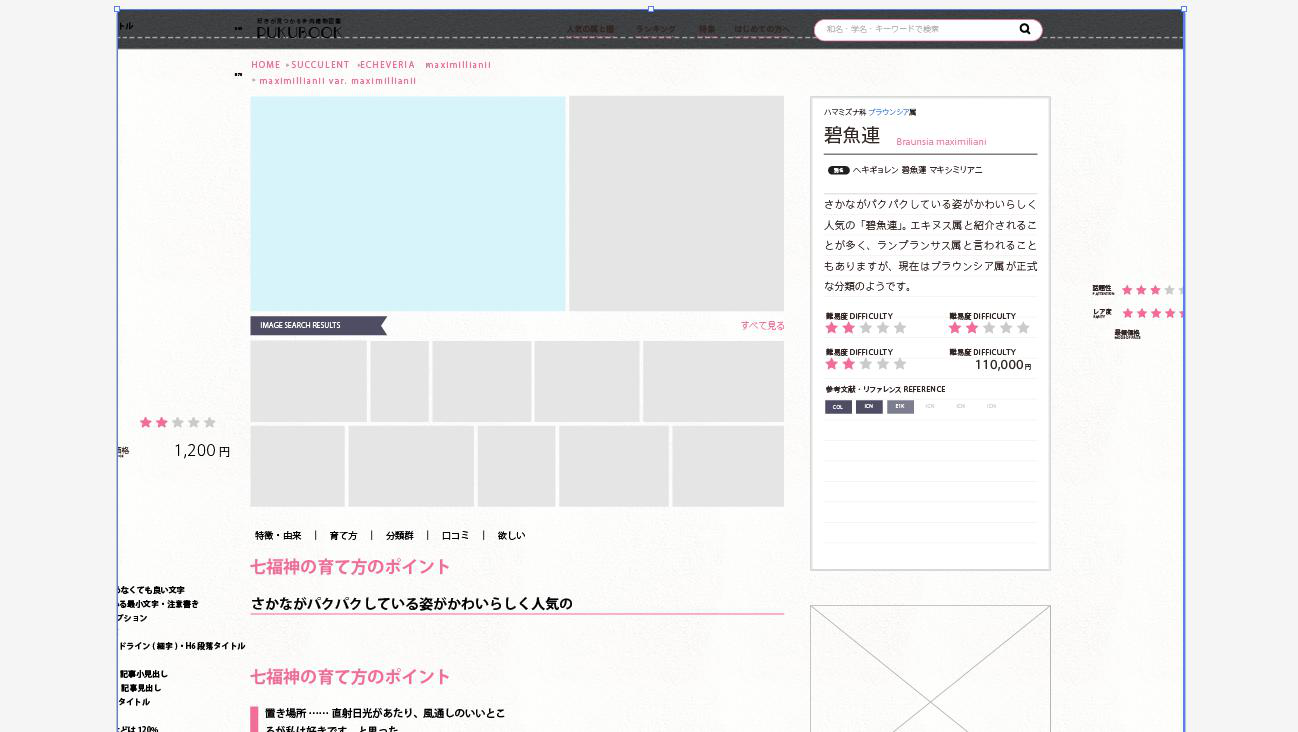Viewport: 1298px width, 732px height.
Task: Click the pink bar beside 置き場所 text
Action: pos(254,719)
